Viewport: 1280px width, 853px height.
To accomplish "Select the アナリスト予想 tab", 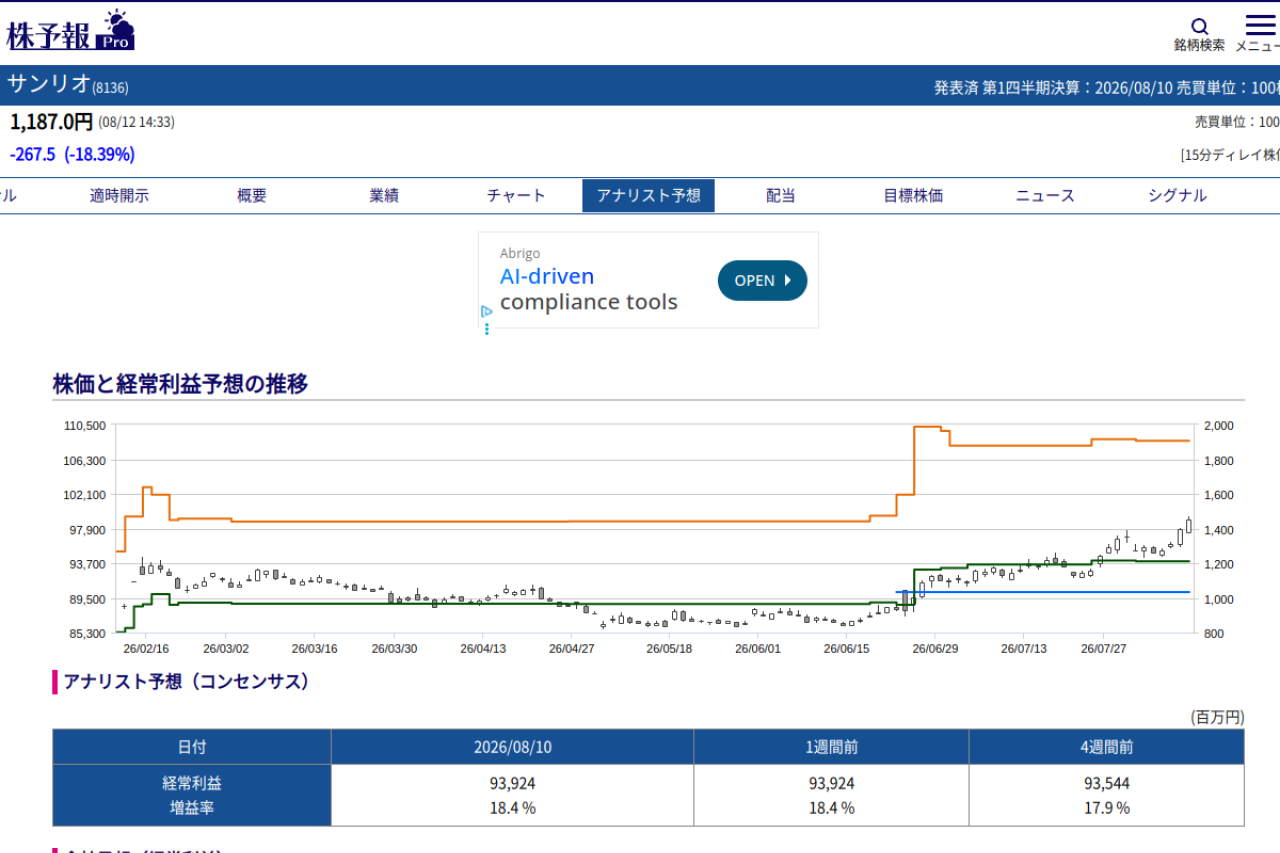I will 648,196.
